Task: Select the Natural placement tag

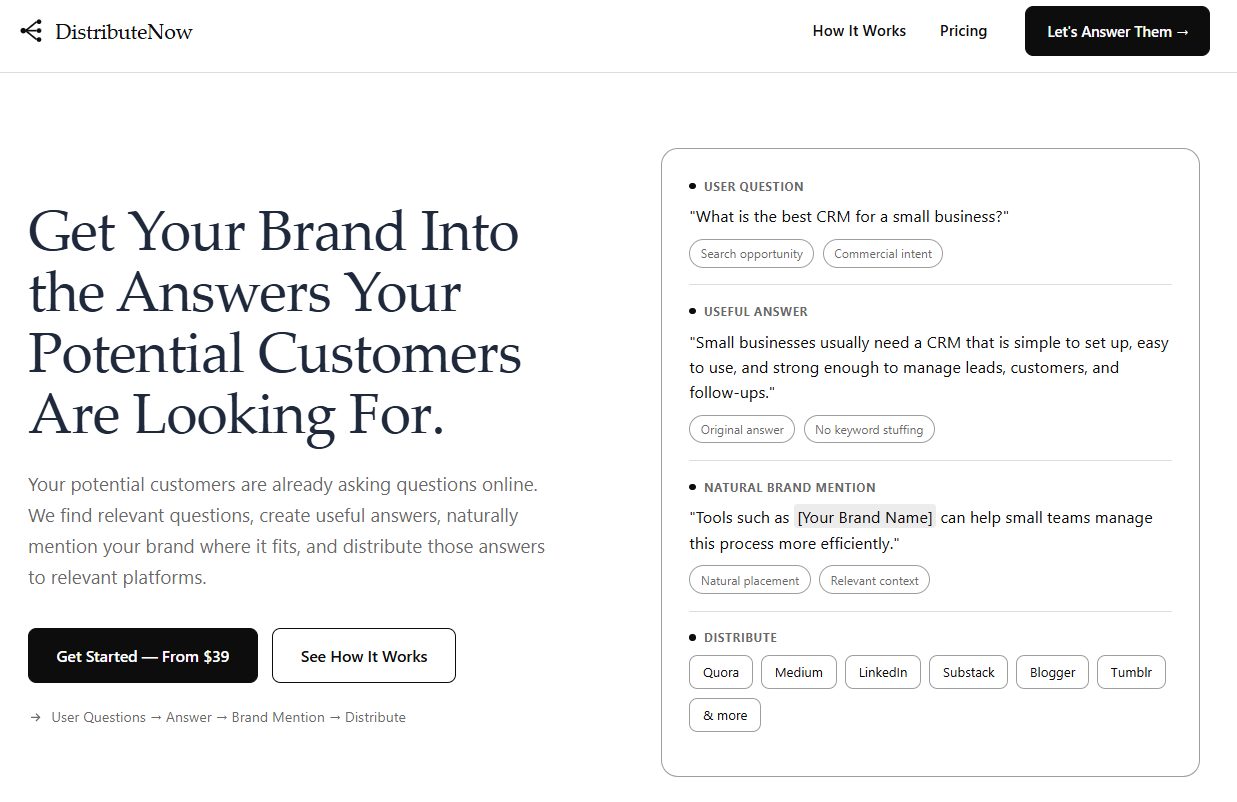Action: point(750,580)
